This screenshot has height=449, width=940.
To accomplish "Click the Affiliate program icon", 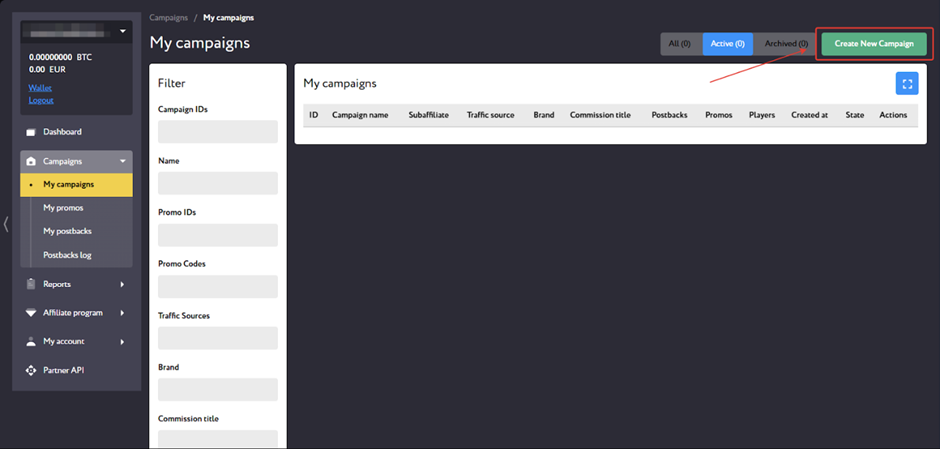I will coord(31,313).
